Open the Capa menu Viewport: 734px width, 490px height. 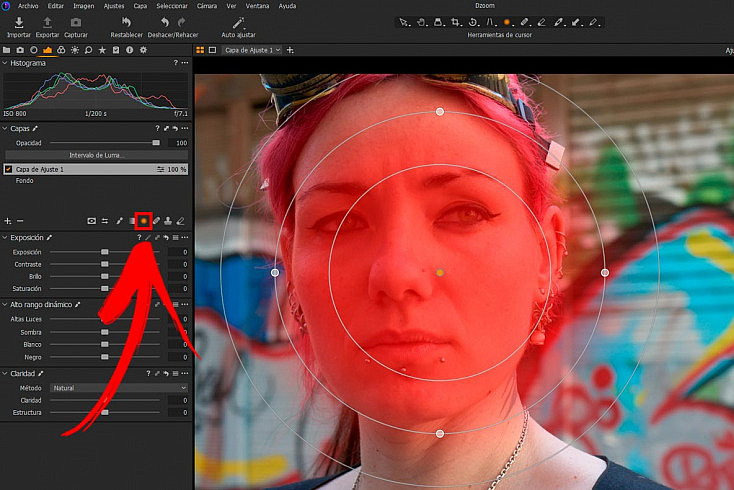click(x=140, y=6)
